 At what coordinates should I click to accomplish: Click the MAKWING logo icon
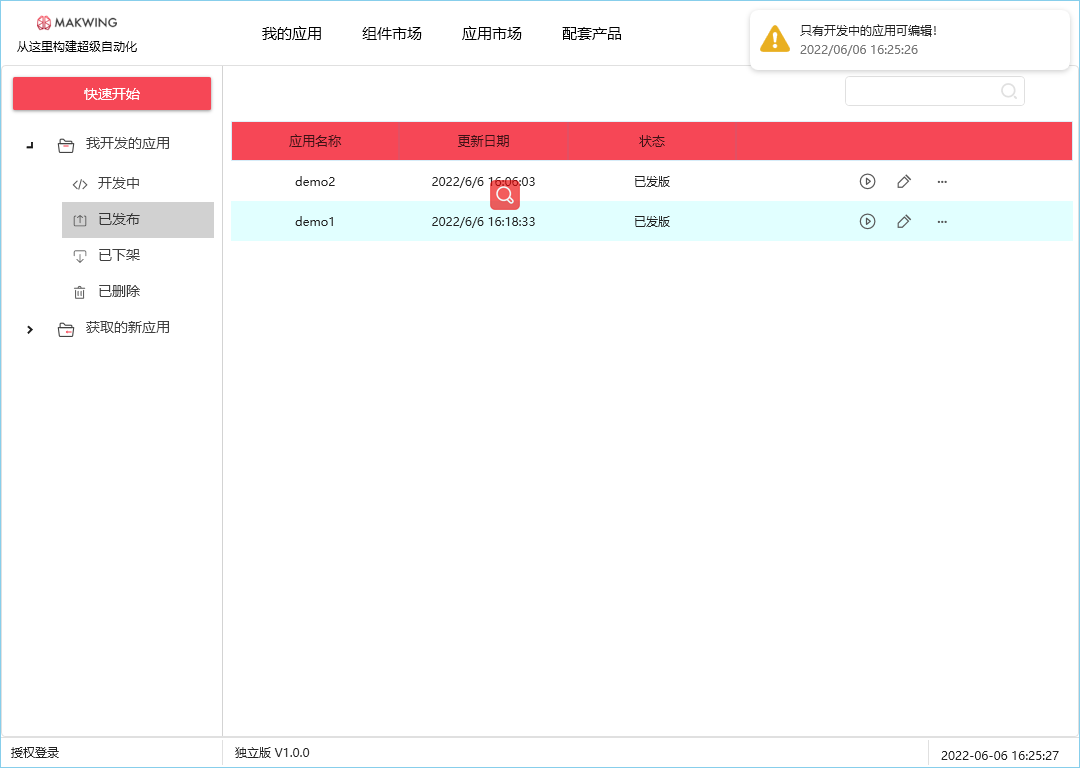(42, 20)
